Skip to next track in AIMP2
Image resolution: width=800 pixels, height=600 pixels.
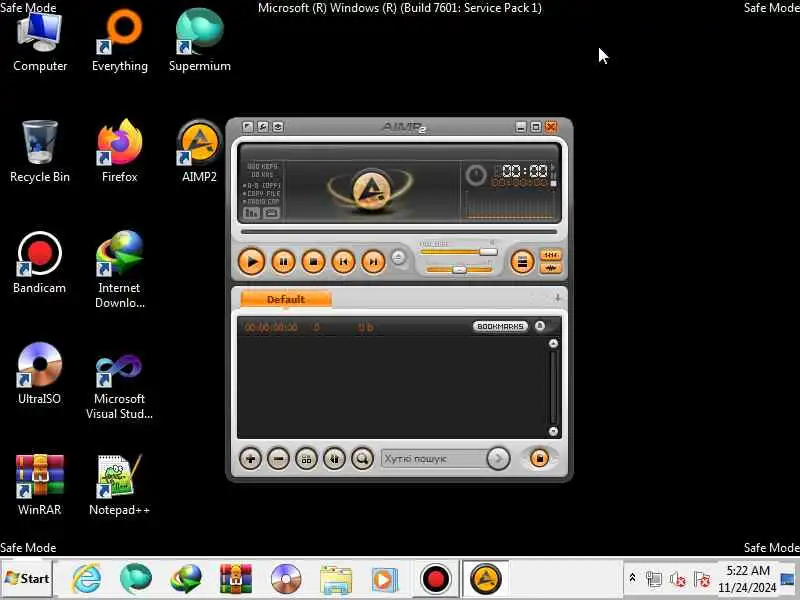point(373,262)
